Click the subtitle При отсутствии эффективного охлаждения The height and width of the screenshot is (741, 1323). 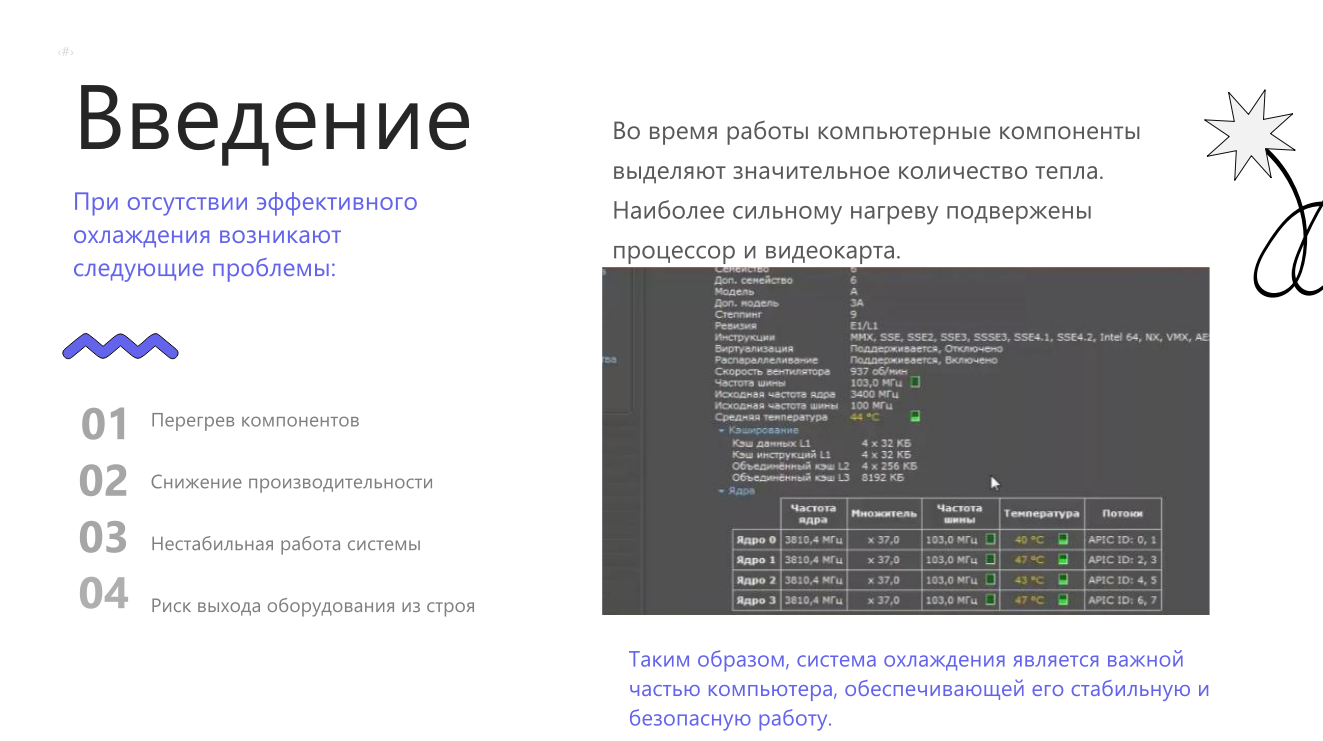(x=245, y=235)
